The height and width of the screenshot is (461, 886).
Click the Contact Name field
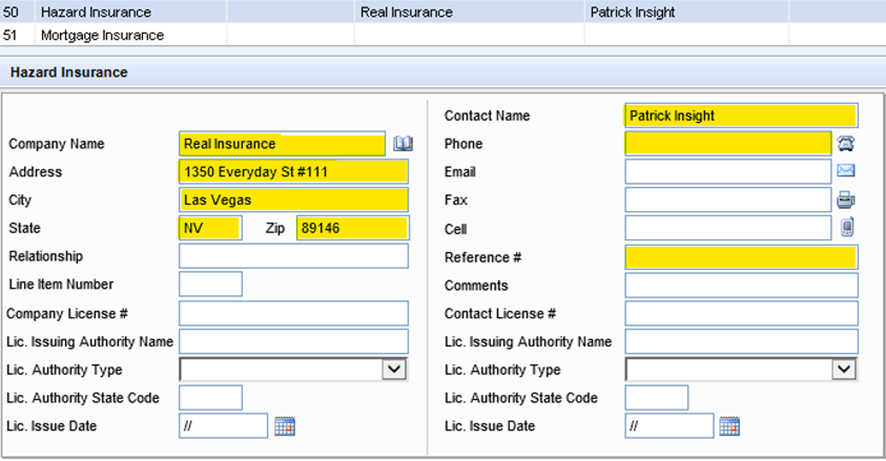pos(741,116)
